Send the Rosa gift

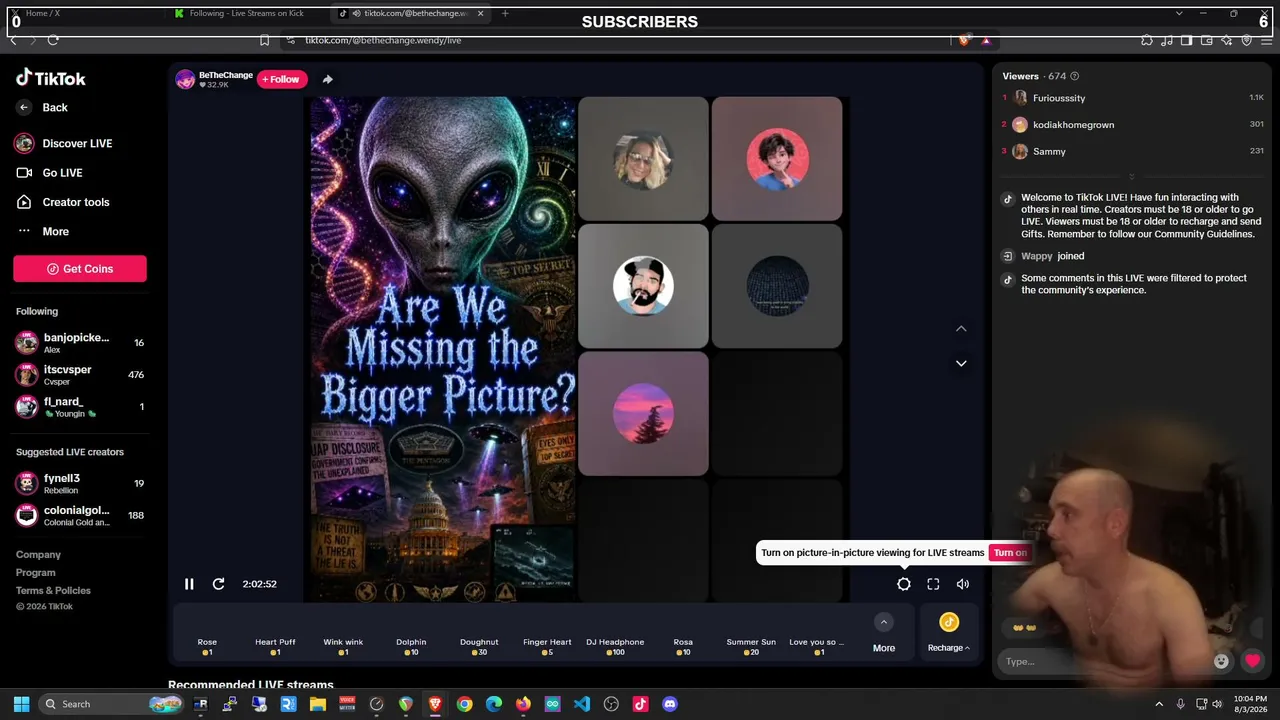pyautogui.click(x=683, y=636)
